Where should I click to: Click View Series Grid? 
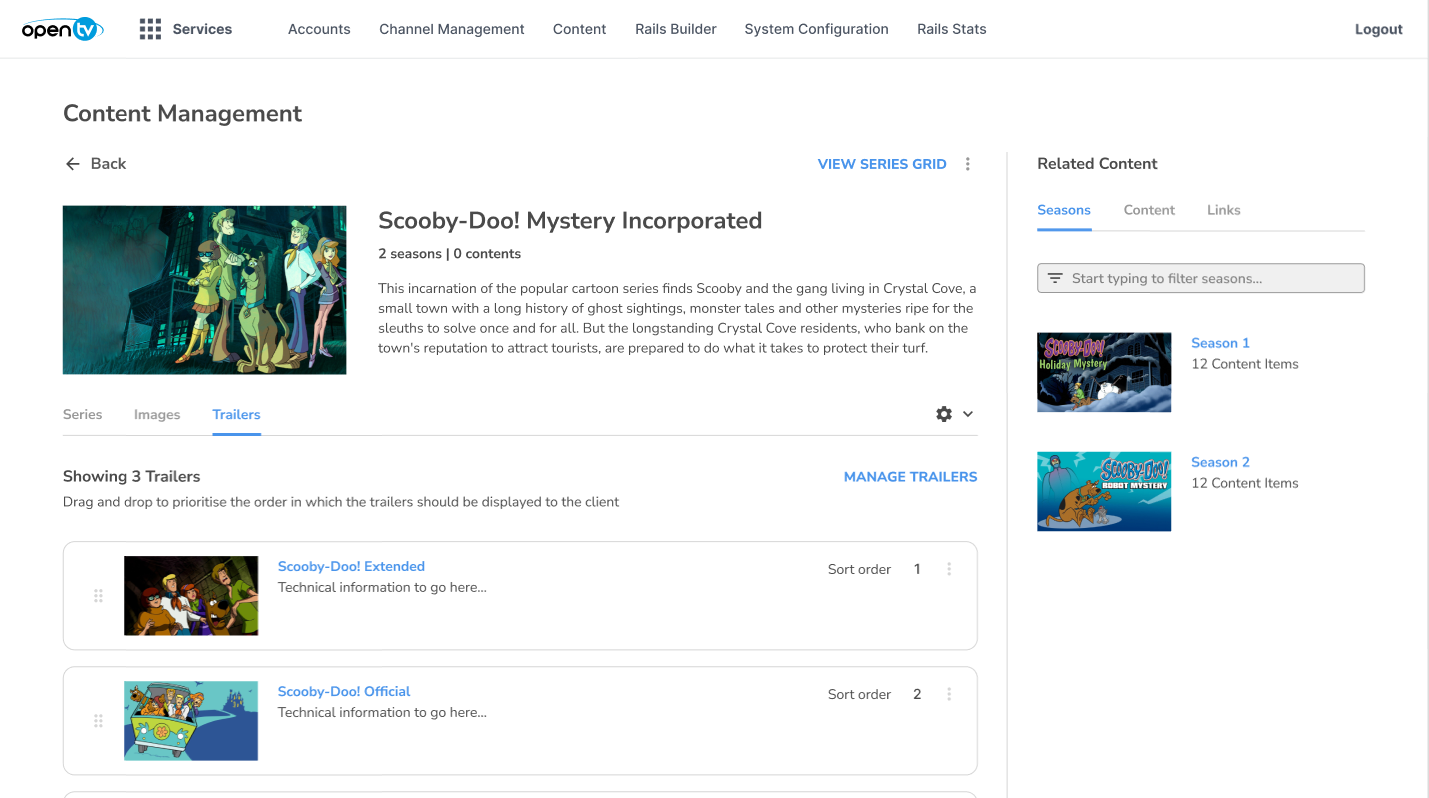click(x=882, y=164)
